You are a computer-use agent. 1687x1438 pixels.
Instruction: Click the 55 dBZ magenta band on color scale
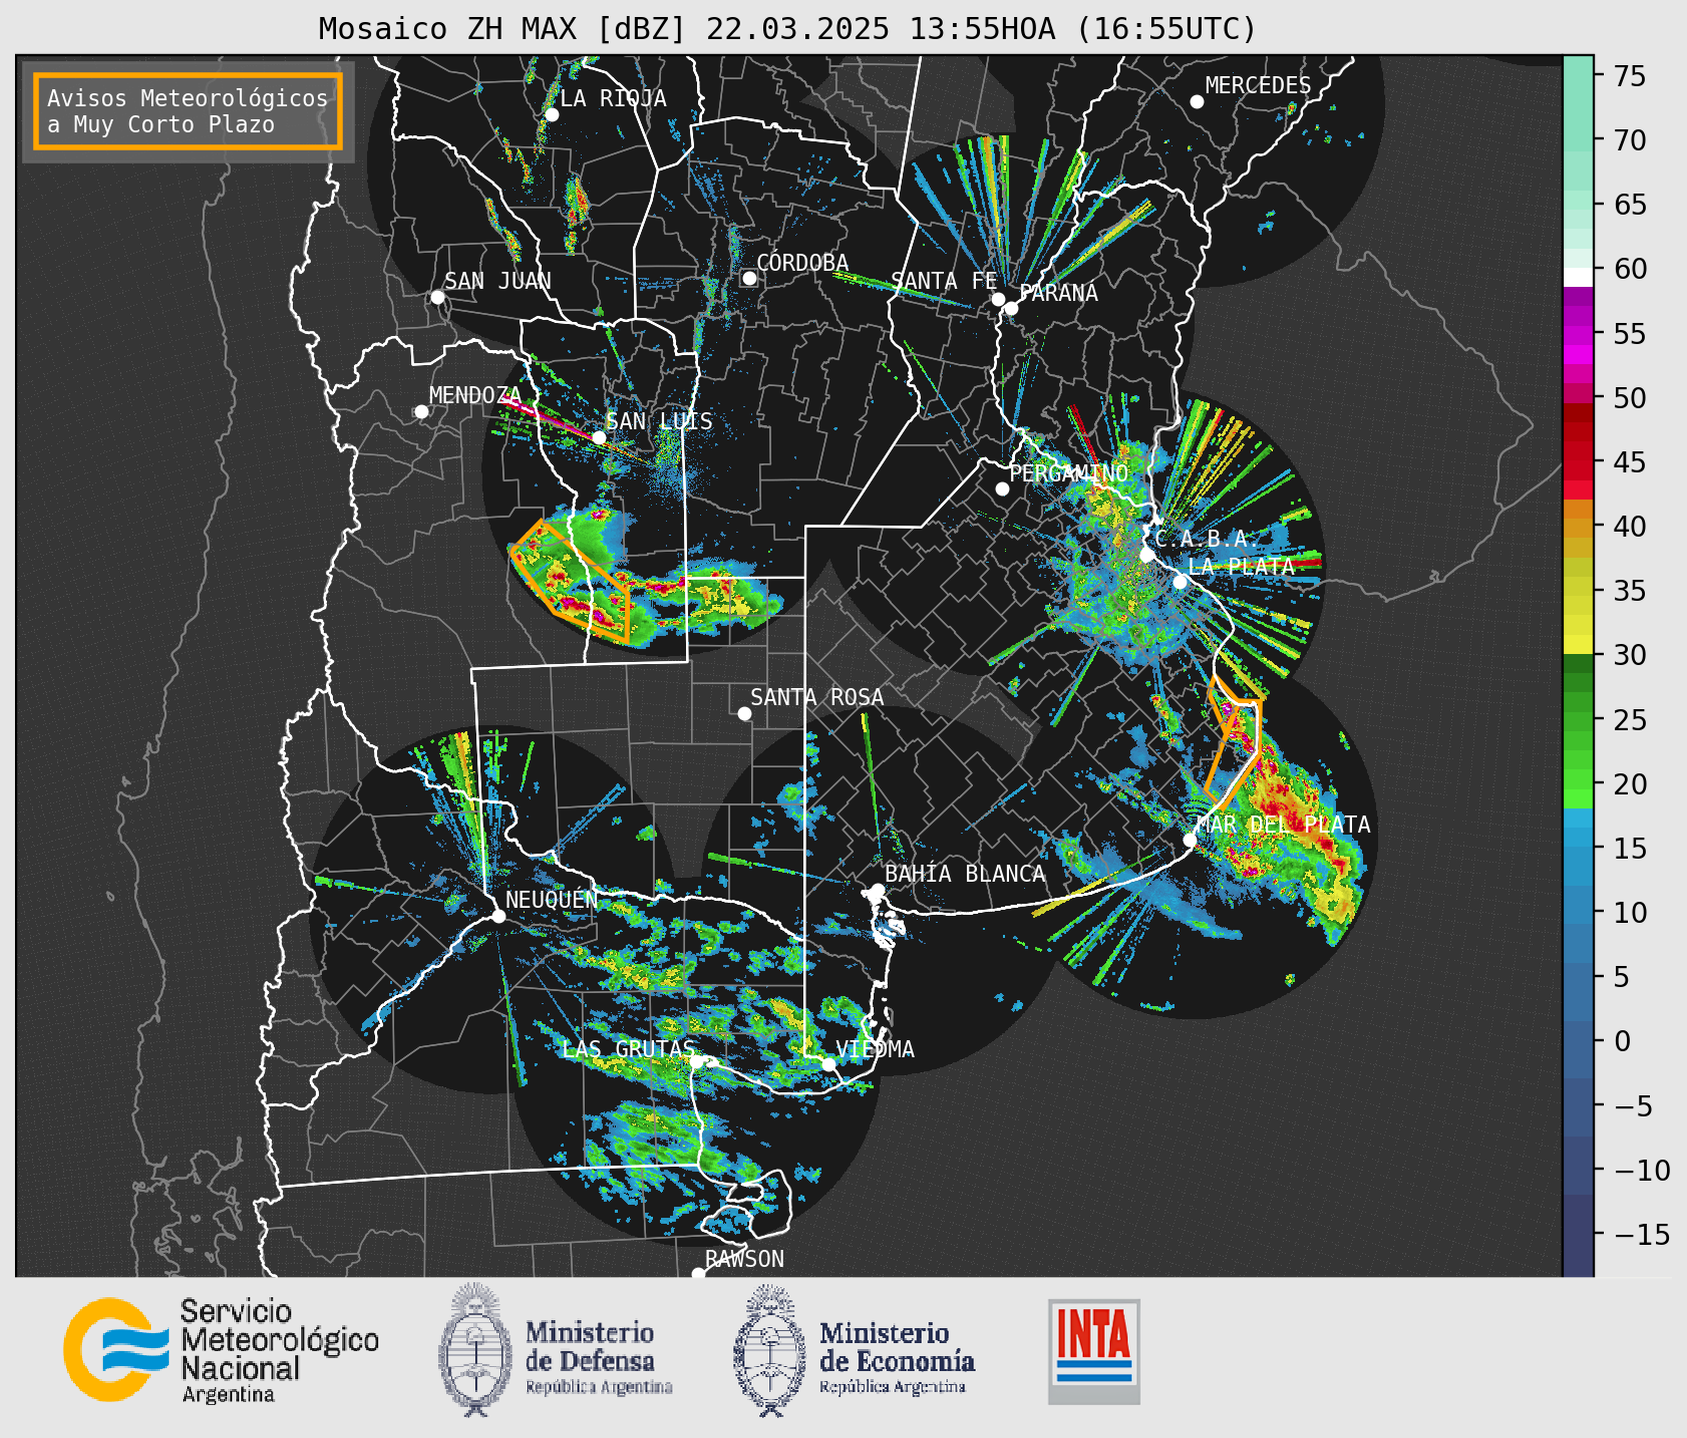click(1578, 333)
